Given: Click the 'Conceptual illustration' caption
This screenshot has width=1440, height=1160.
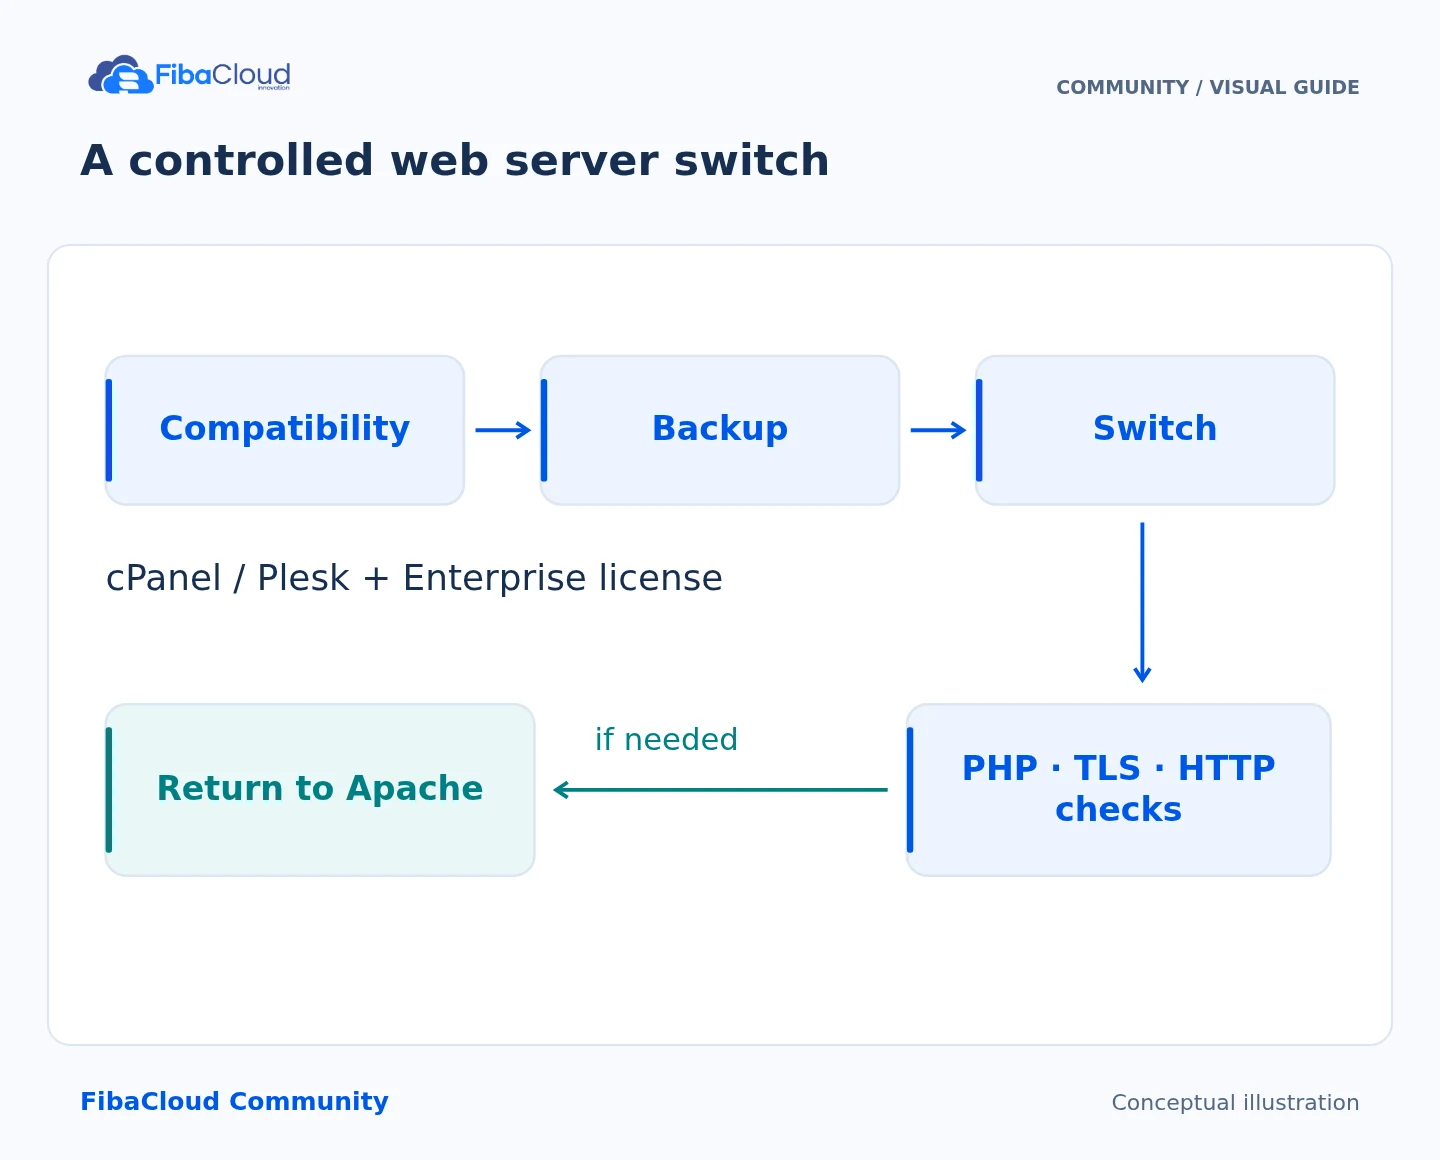Looking at the screenshot, I should (x=1235, y=1103).
